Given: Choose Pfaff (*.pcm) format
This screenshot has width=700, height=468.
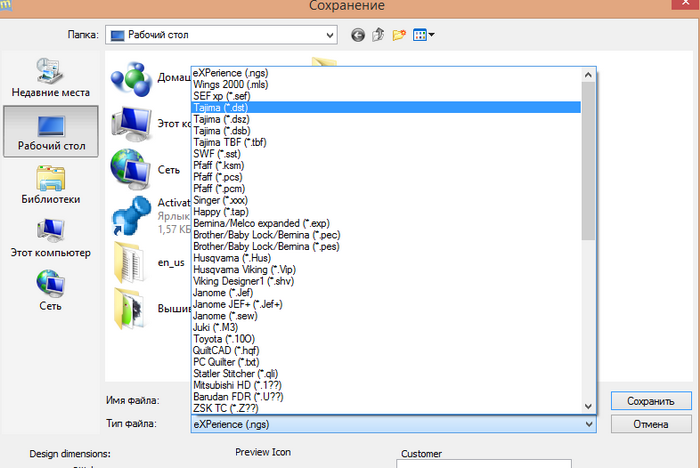Looking at the screenshot, I should coord(386,189).
